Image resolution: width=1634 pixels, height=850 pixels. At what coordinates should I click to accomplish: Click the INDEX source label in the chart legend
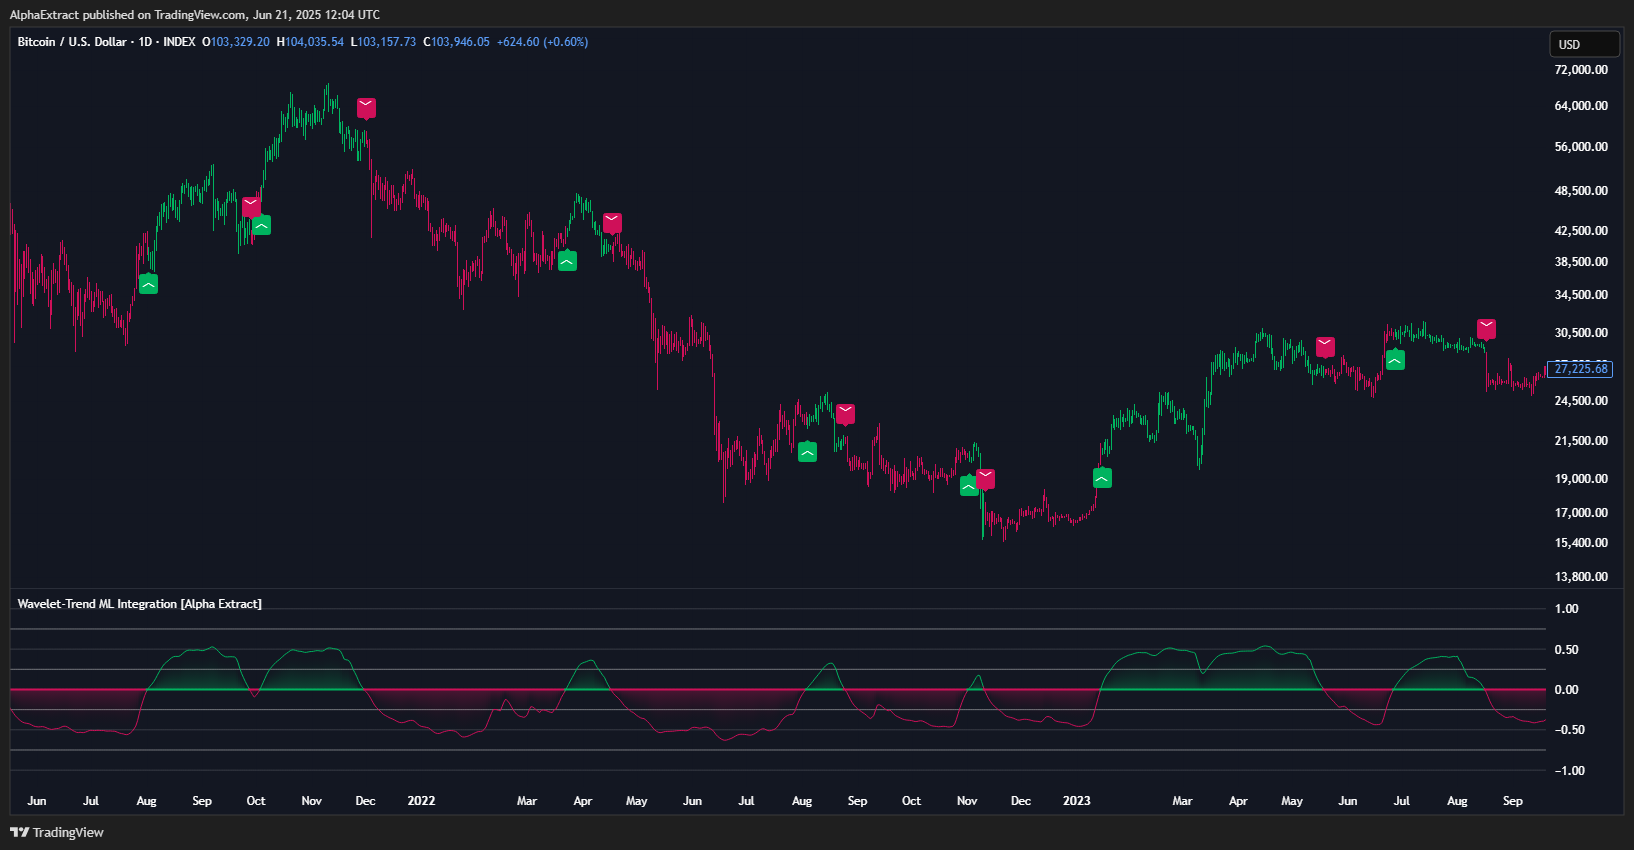click(179, 42)
